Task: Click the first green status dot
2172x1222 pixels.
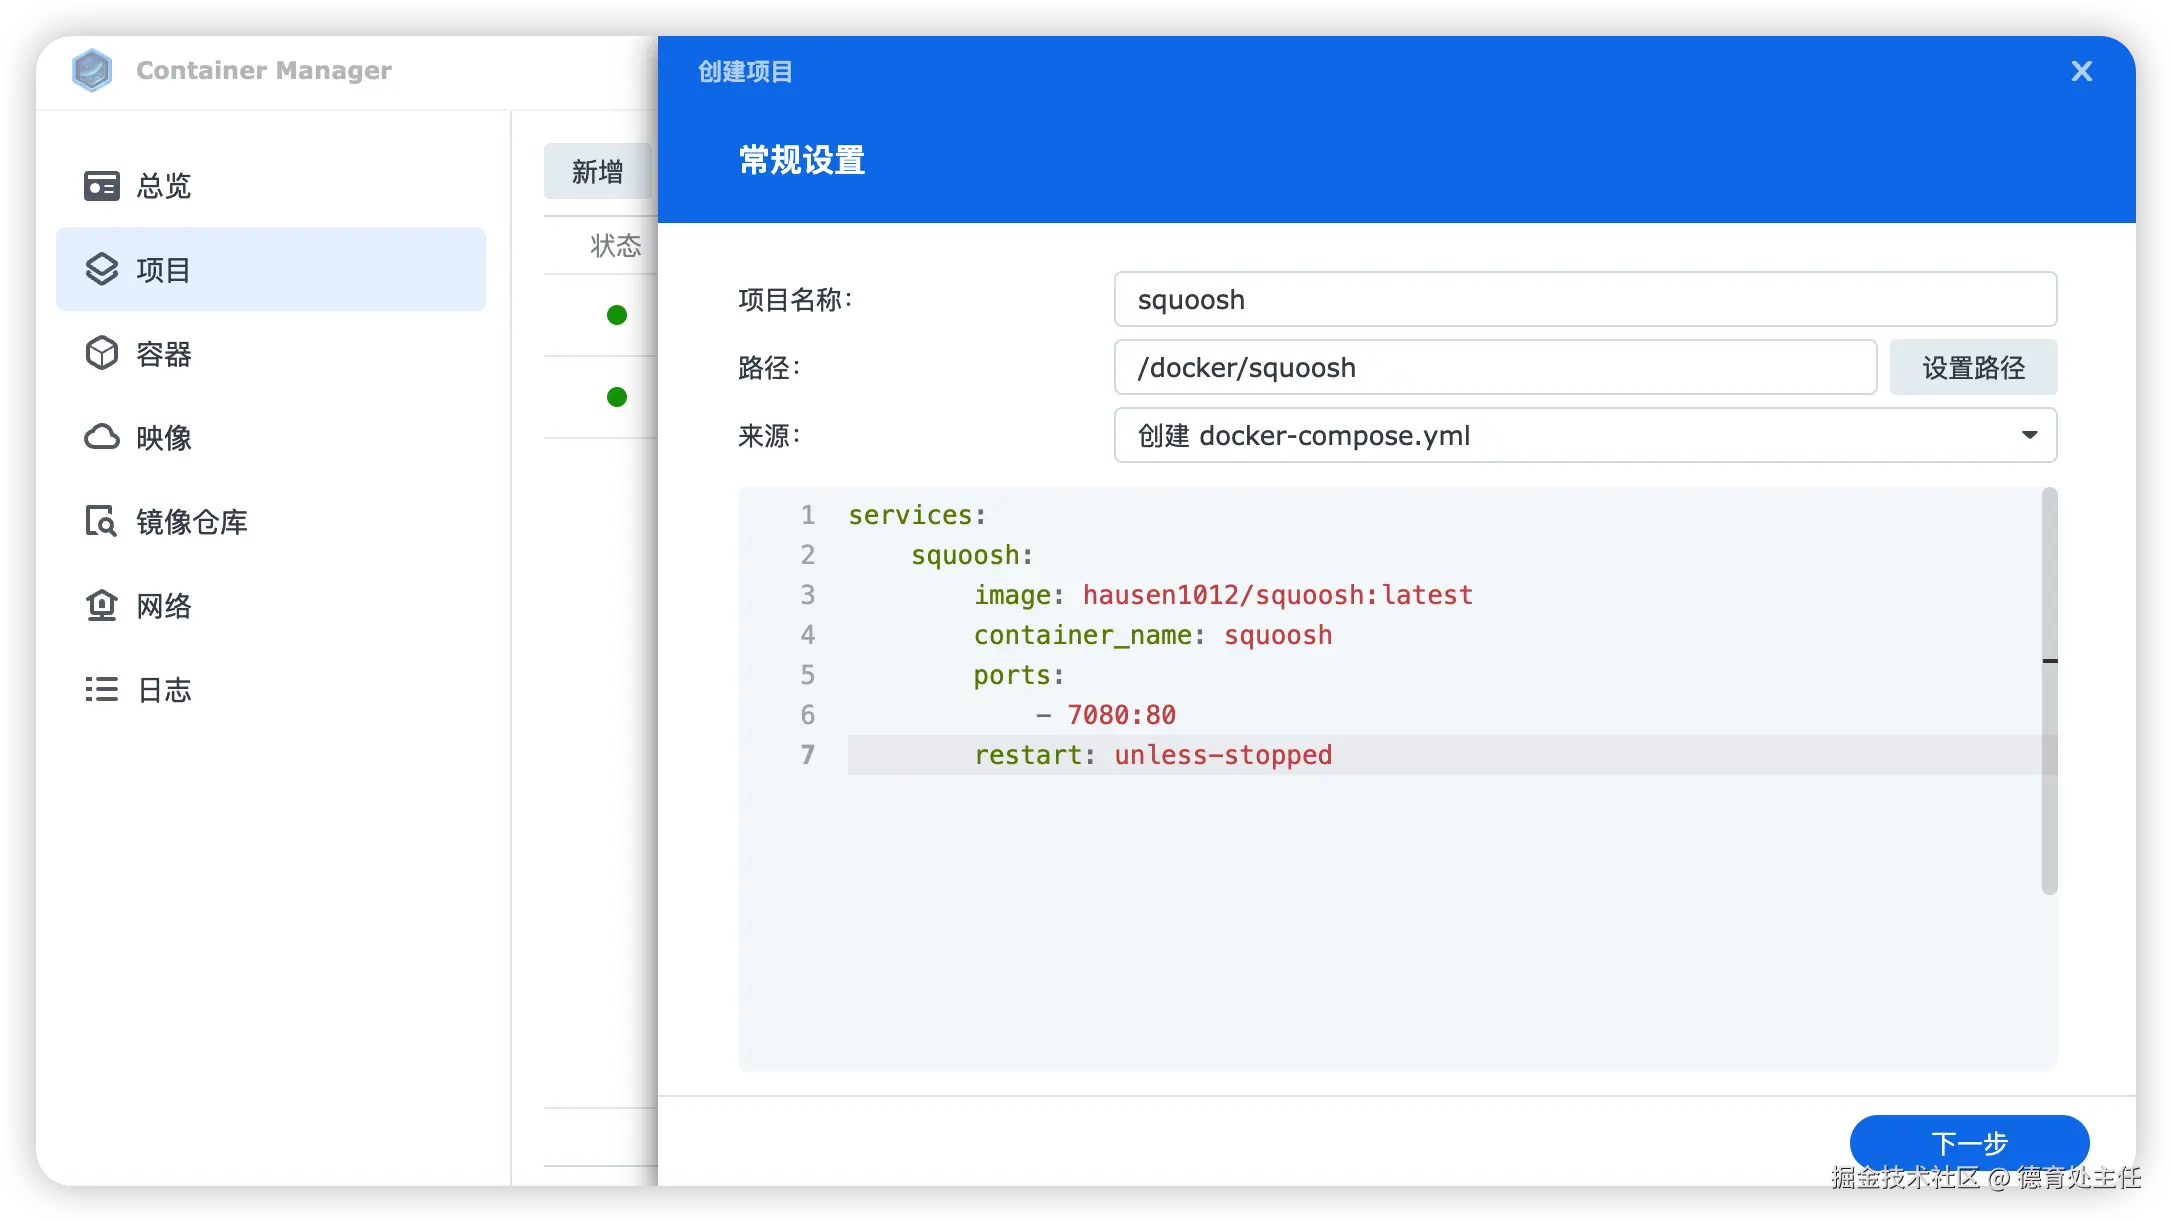Action: (617, 315)
